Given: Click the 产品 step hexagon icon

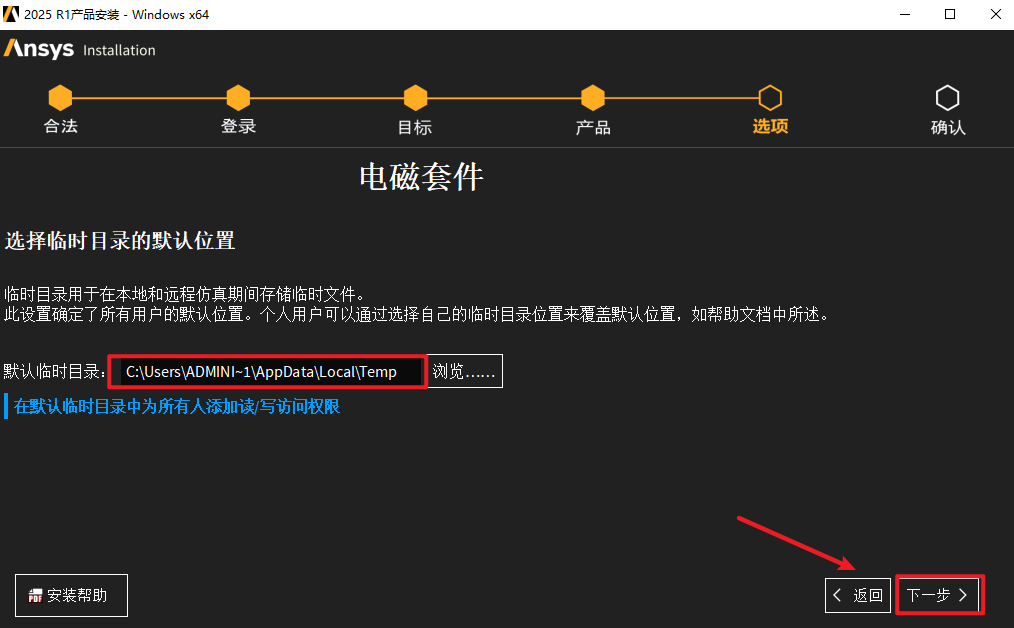Looking at the screenshot, I should (x=592, y=98).
